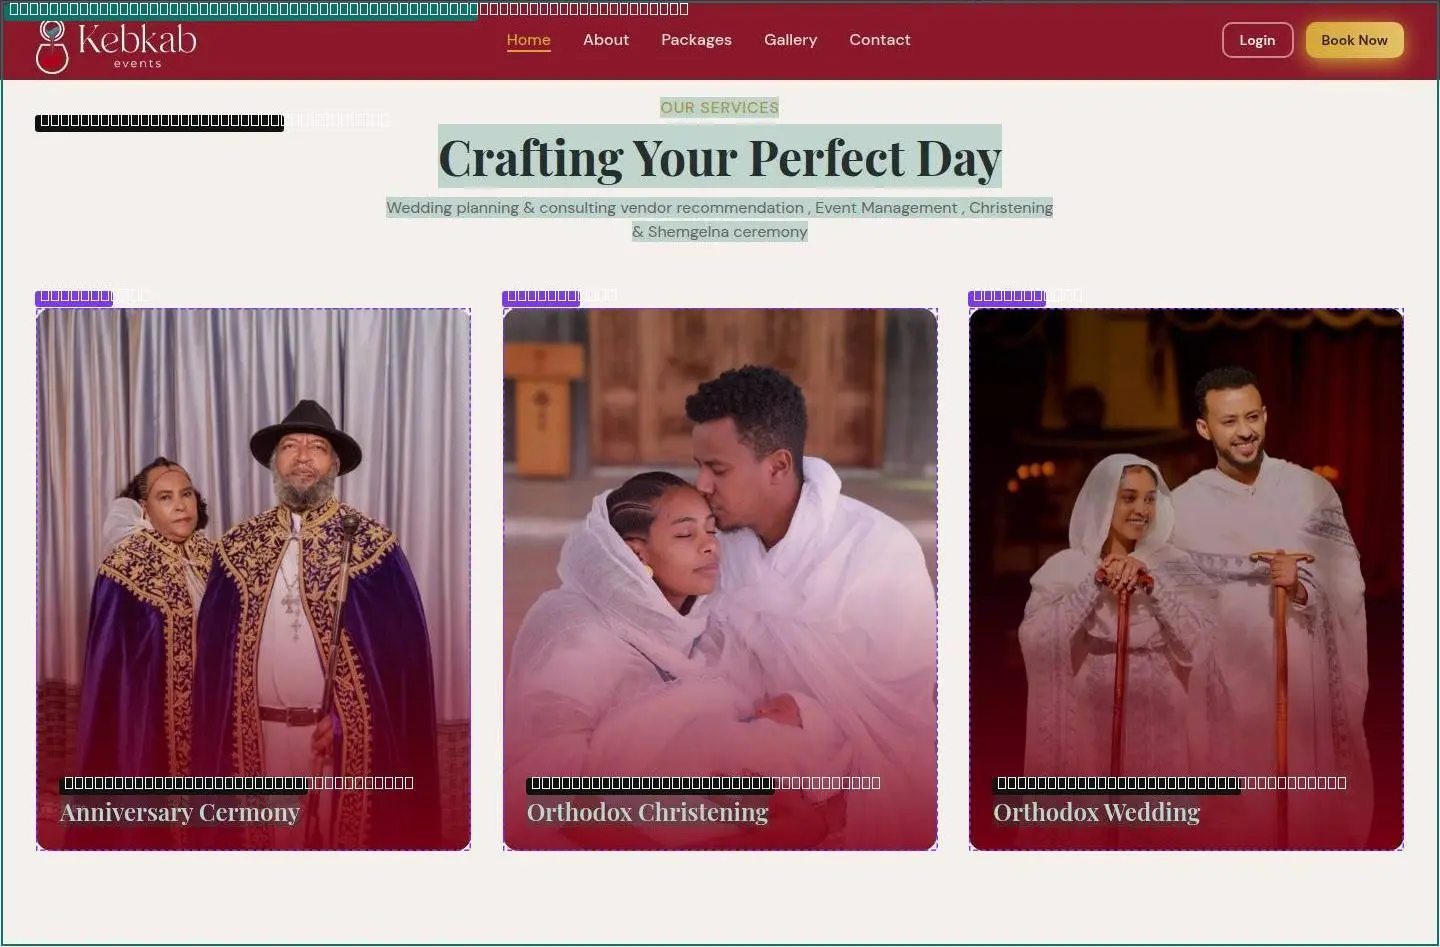Click the Crafting Your Perfect Day heading
Viewport: 1440px width, 947px height.
click(720, 157)
